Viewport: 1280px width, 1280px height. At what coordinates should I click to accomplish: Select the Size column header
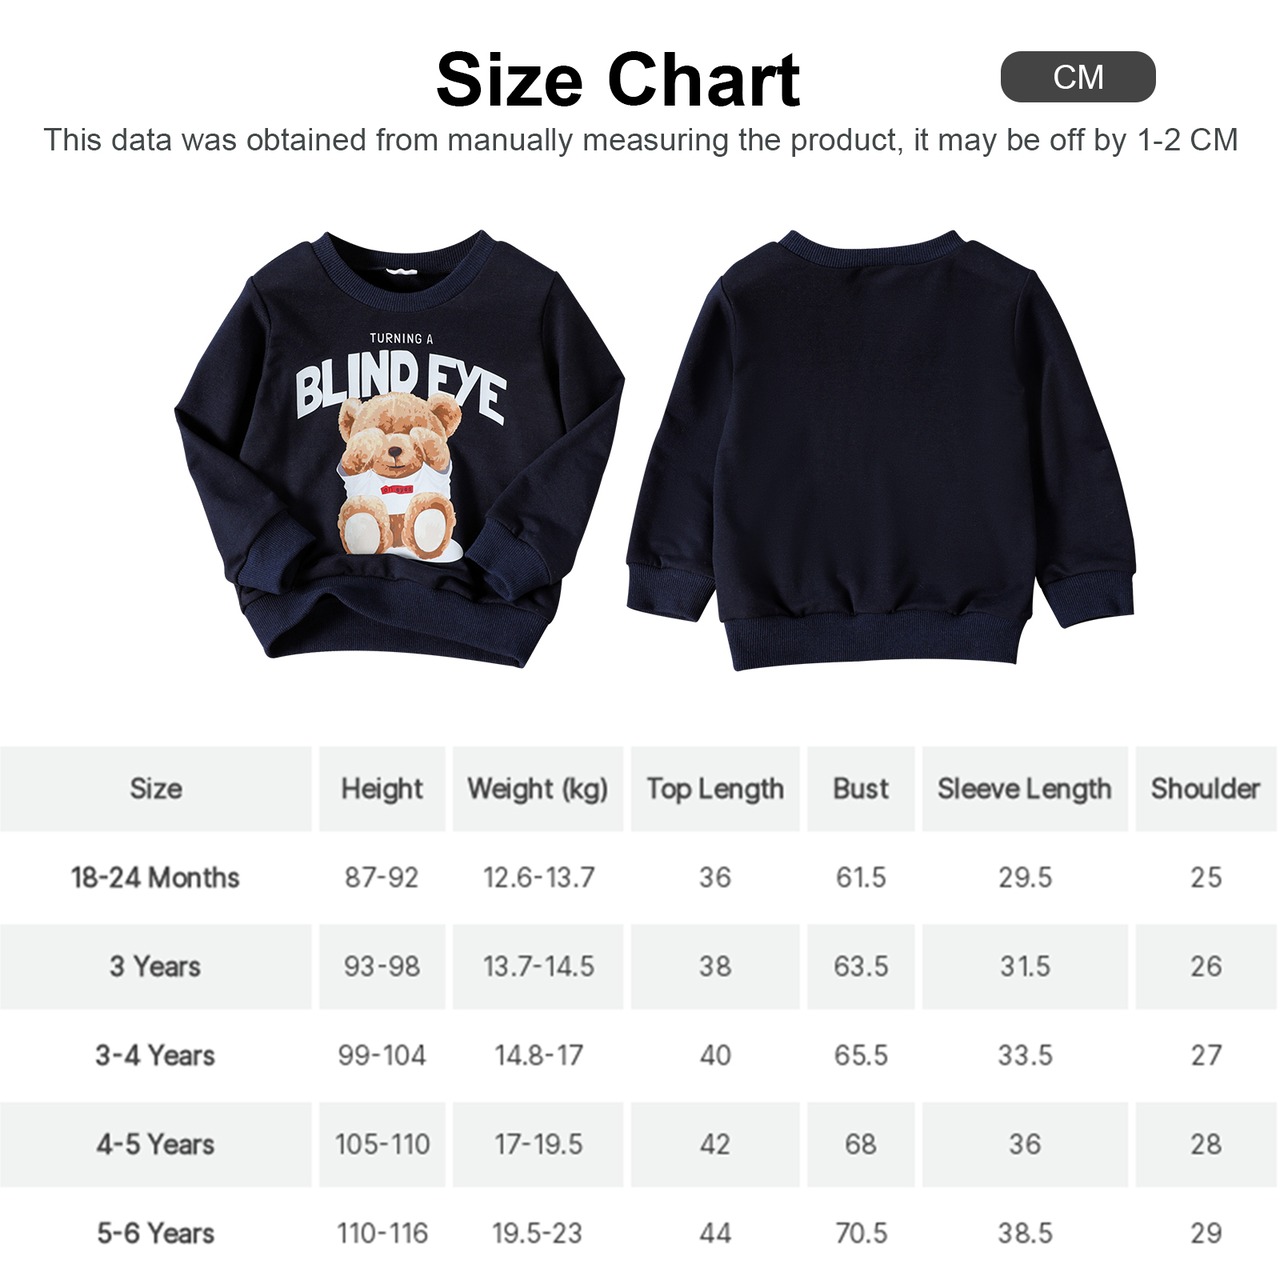coord(156,789)
